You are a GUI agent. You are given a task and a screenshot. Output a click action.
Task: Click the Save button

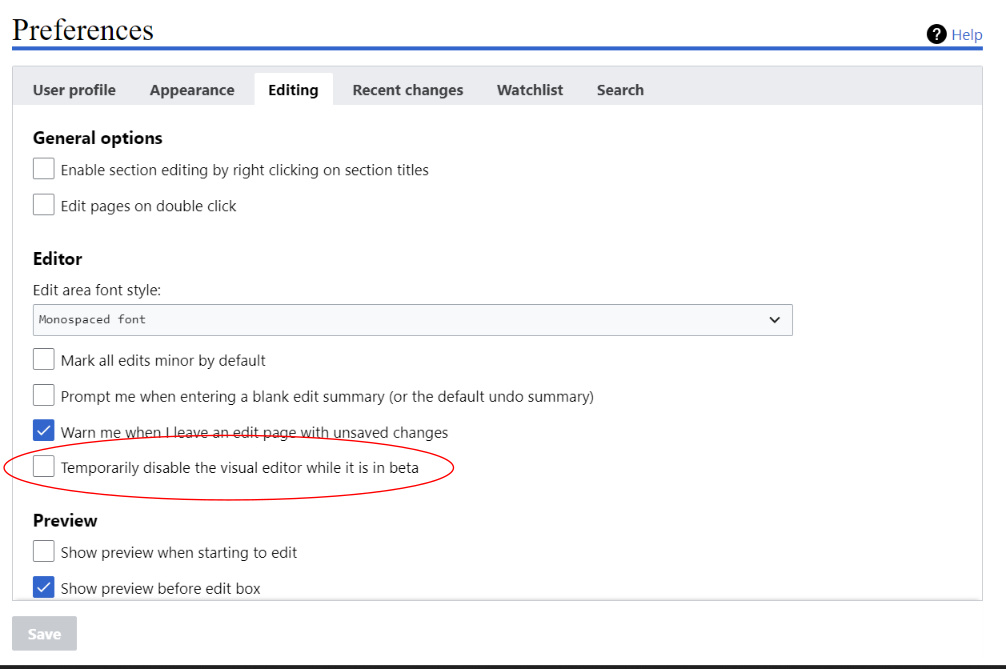coord(44,634)
